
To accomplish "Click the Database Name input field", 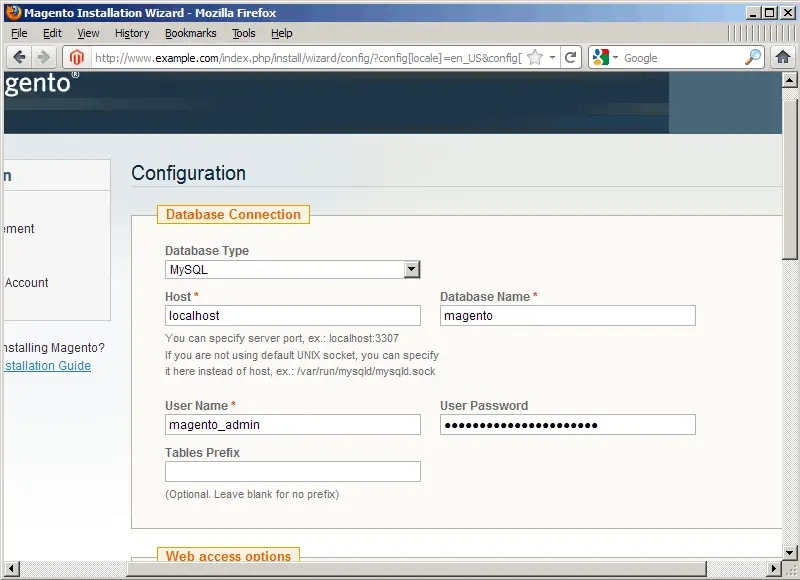I will pyautogui.click(x=568, y=316).
